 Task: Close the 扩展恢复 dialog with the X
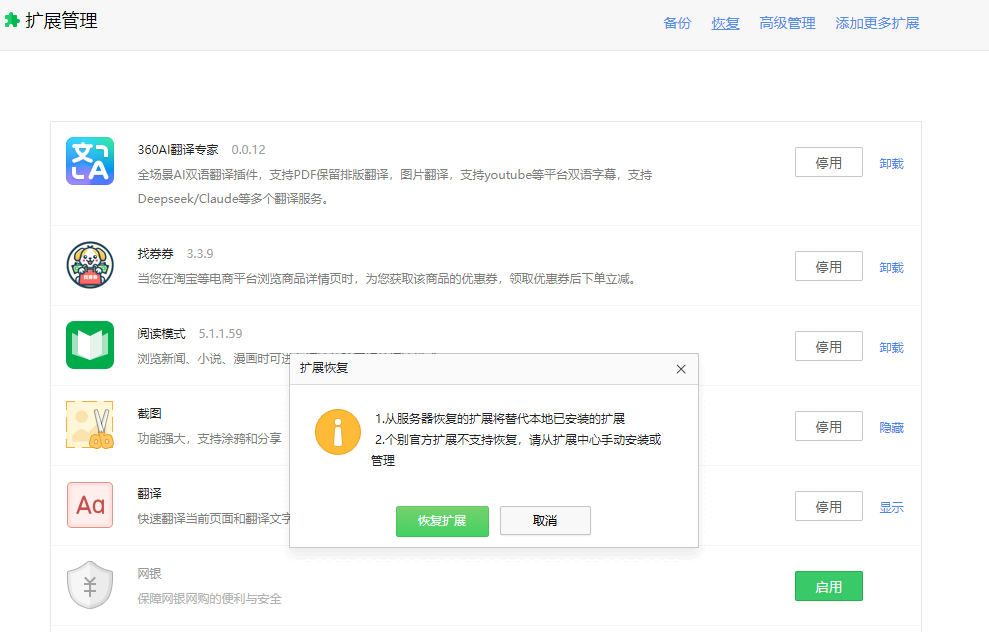coord(681,369)
